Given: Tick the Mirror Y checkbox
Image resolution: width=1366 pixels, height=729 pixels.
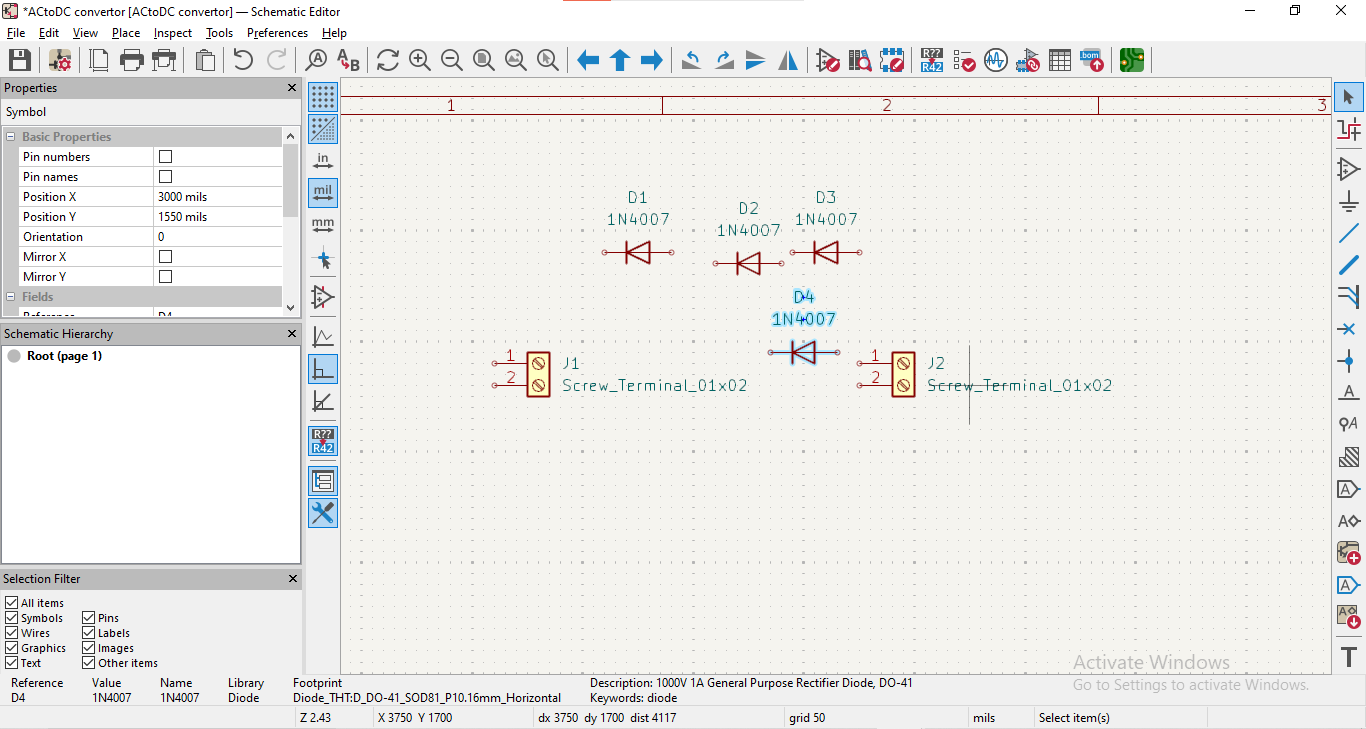Looking at the screenshot, I should (x=166, y=277).
